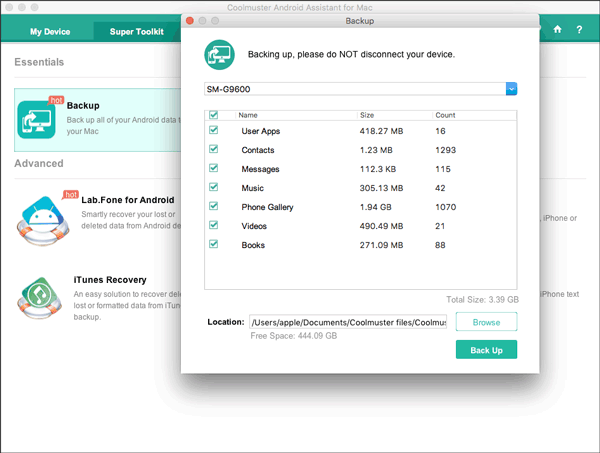Viewport: 600px width, 453px height.
Task: Select the Messages row name
Action: pyautogui.click(x=260, y=169)
